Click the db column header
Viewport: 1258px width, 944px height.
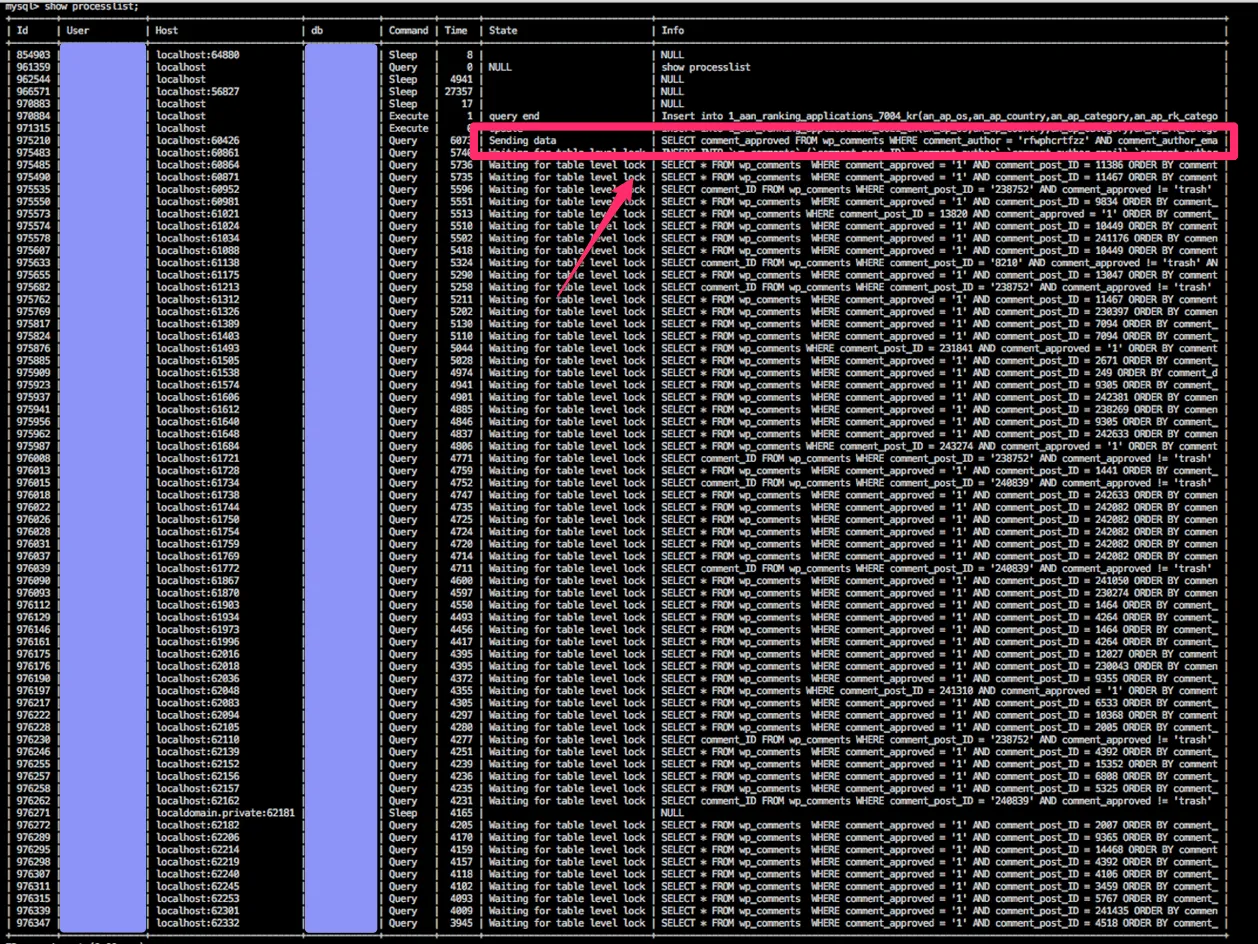tap(317, 31)
